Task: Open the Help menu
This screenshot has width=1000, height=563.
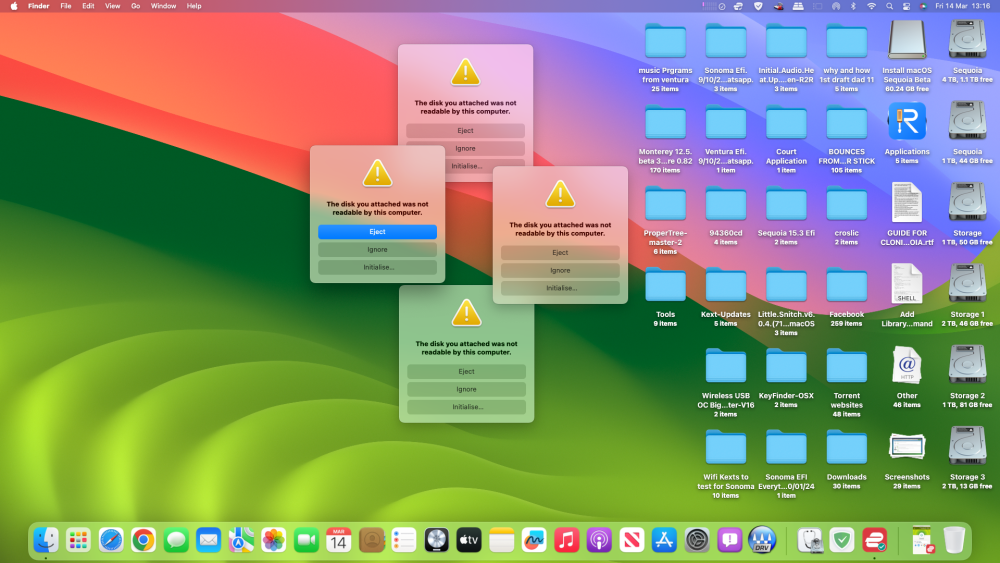Action: coord(194,6)
